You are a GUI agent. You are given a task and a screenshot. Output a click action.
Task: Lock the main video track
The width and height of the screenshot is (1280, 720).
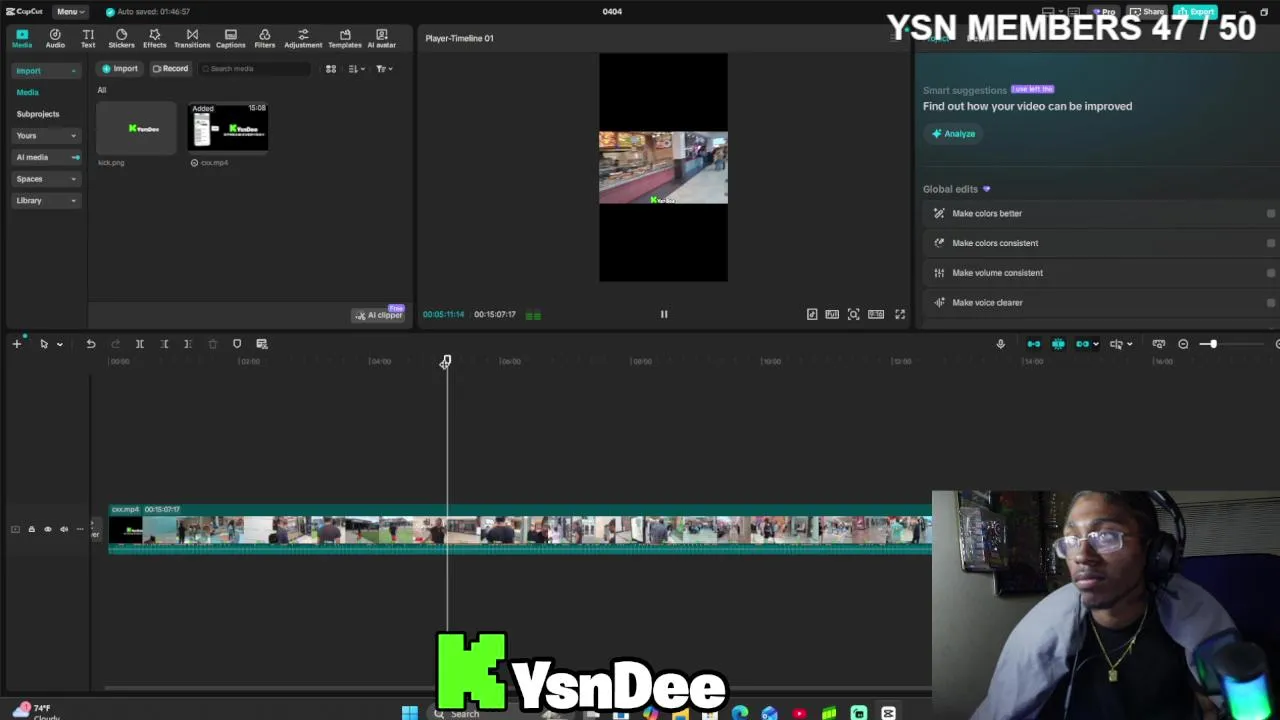31,529
